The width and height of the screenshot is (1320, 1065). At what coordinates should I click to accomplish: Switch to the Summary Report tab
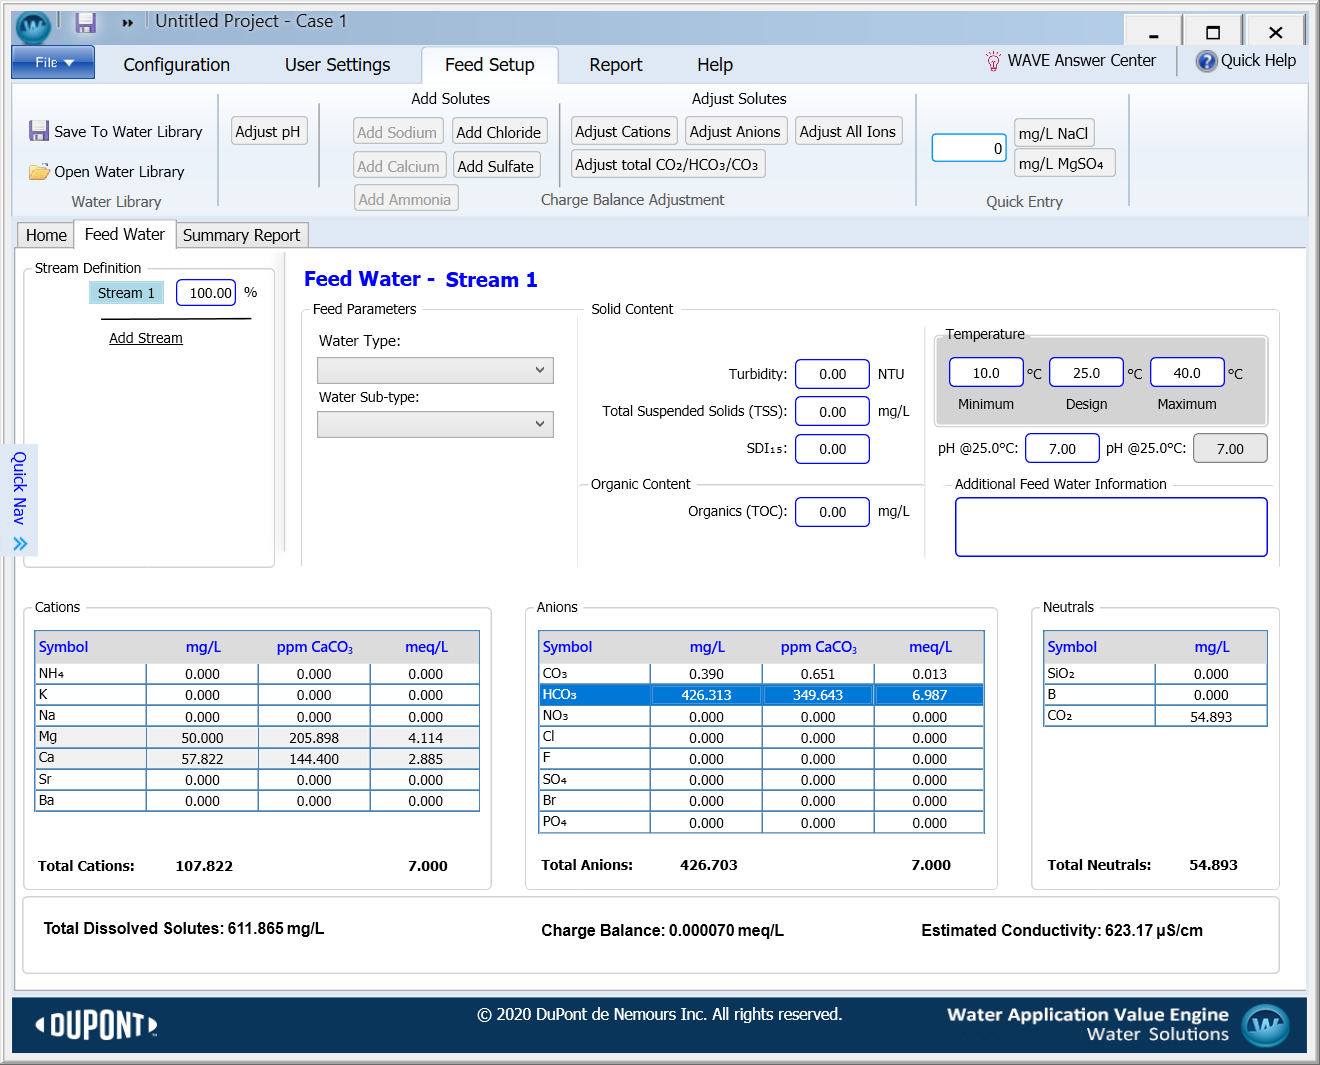[241, 235]
